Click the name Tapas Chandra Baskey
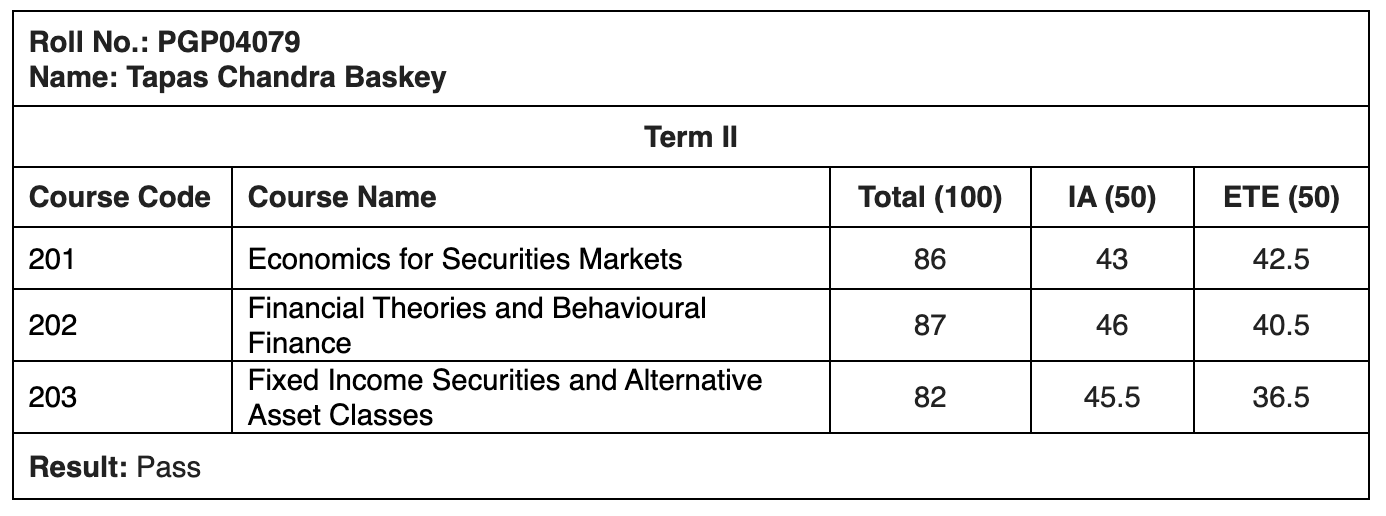 point(238,77)
